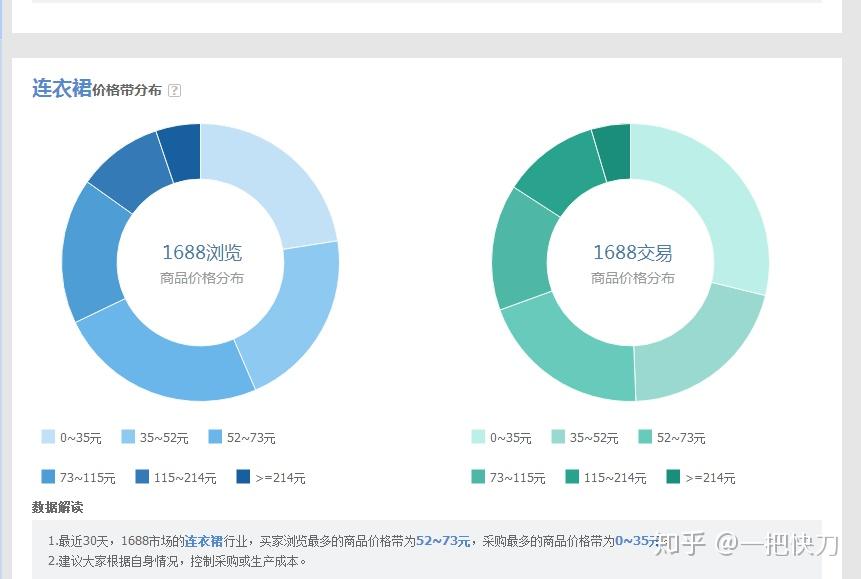Viewport: 861px width, 579px height.
Task: Click the 连衣裙 heading title
Action: (62, 88)
